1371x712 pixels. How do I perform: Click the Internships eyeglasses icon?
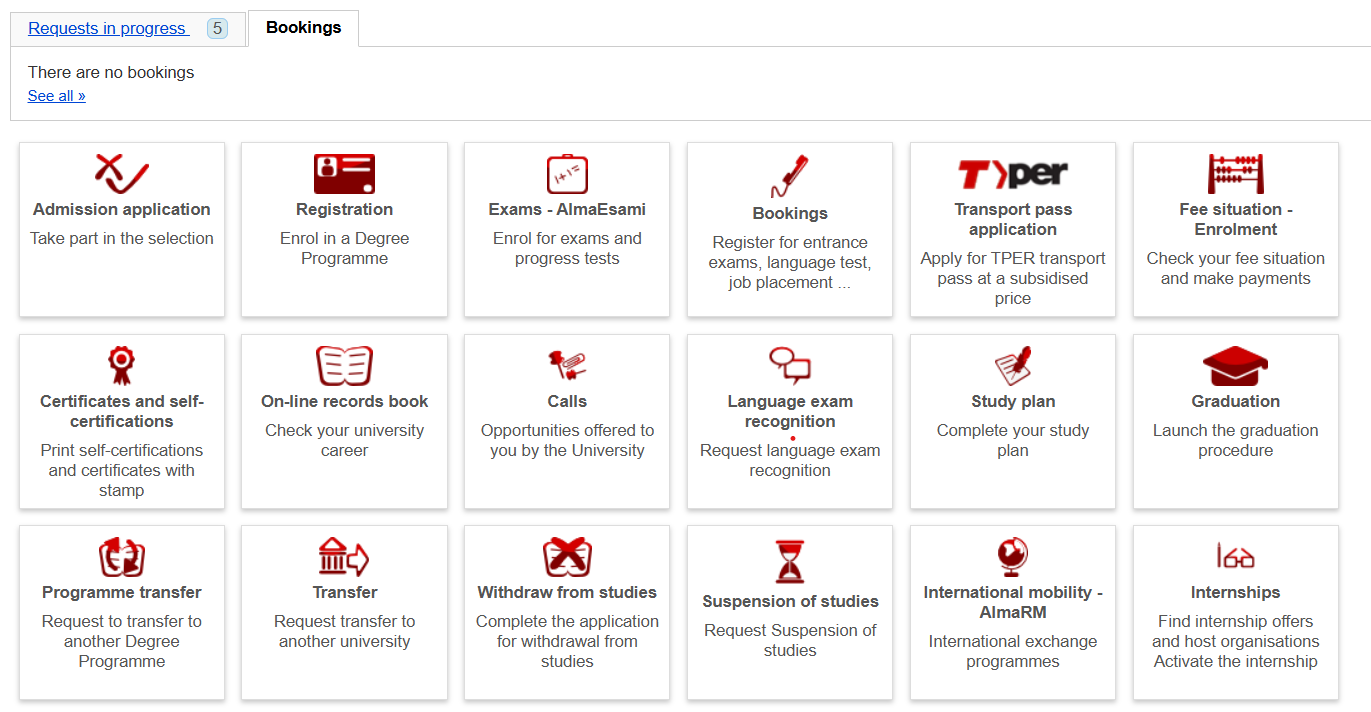pyautogui.click(x=1235, y=556)
